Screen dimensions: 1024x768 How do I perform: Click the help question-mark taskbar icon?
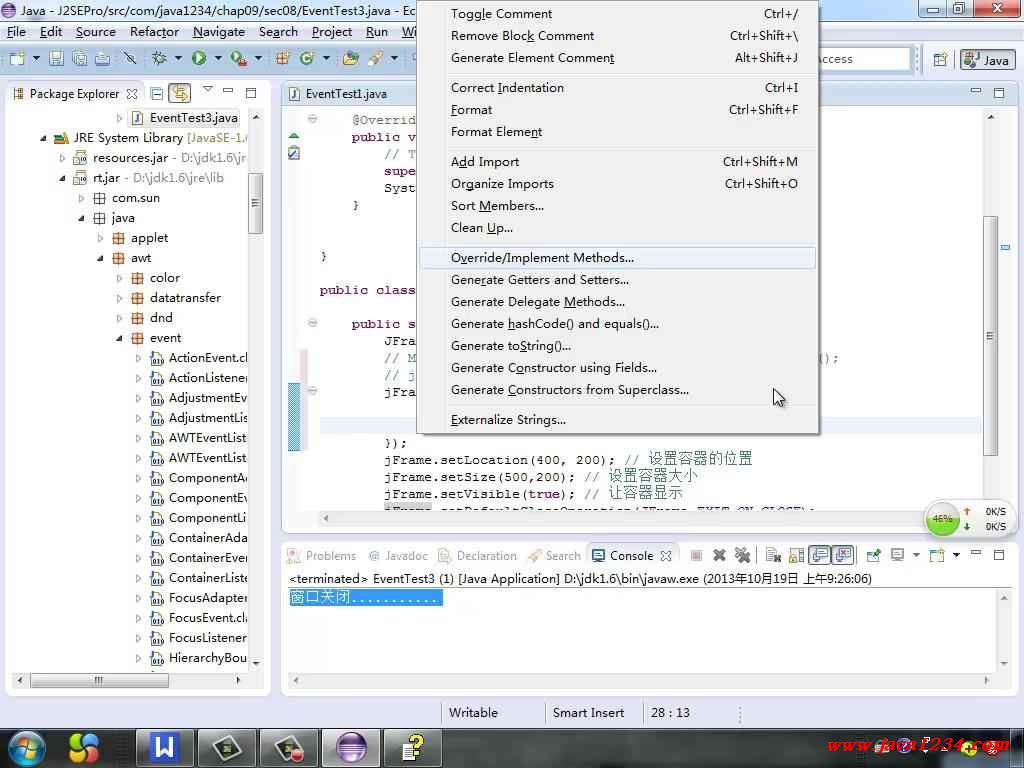[x=413, y=748]
